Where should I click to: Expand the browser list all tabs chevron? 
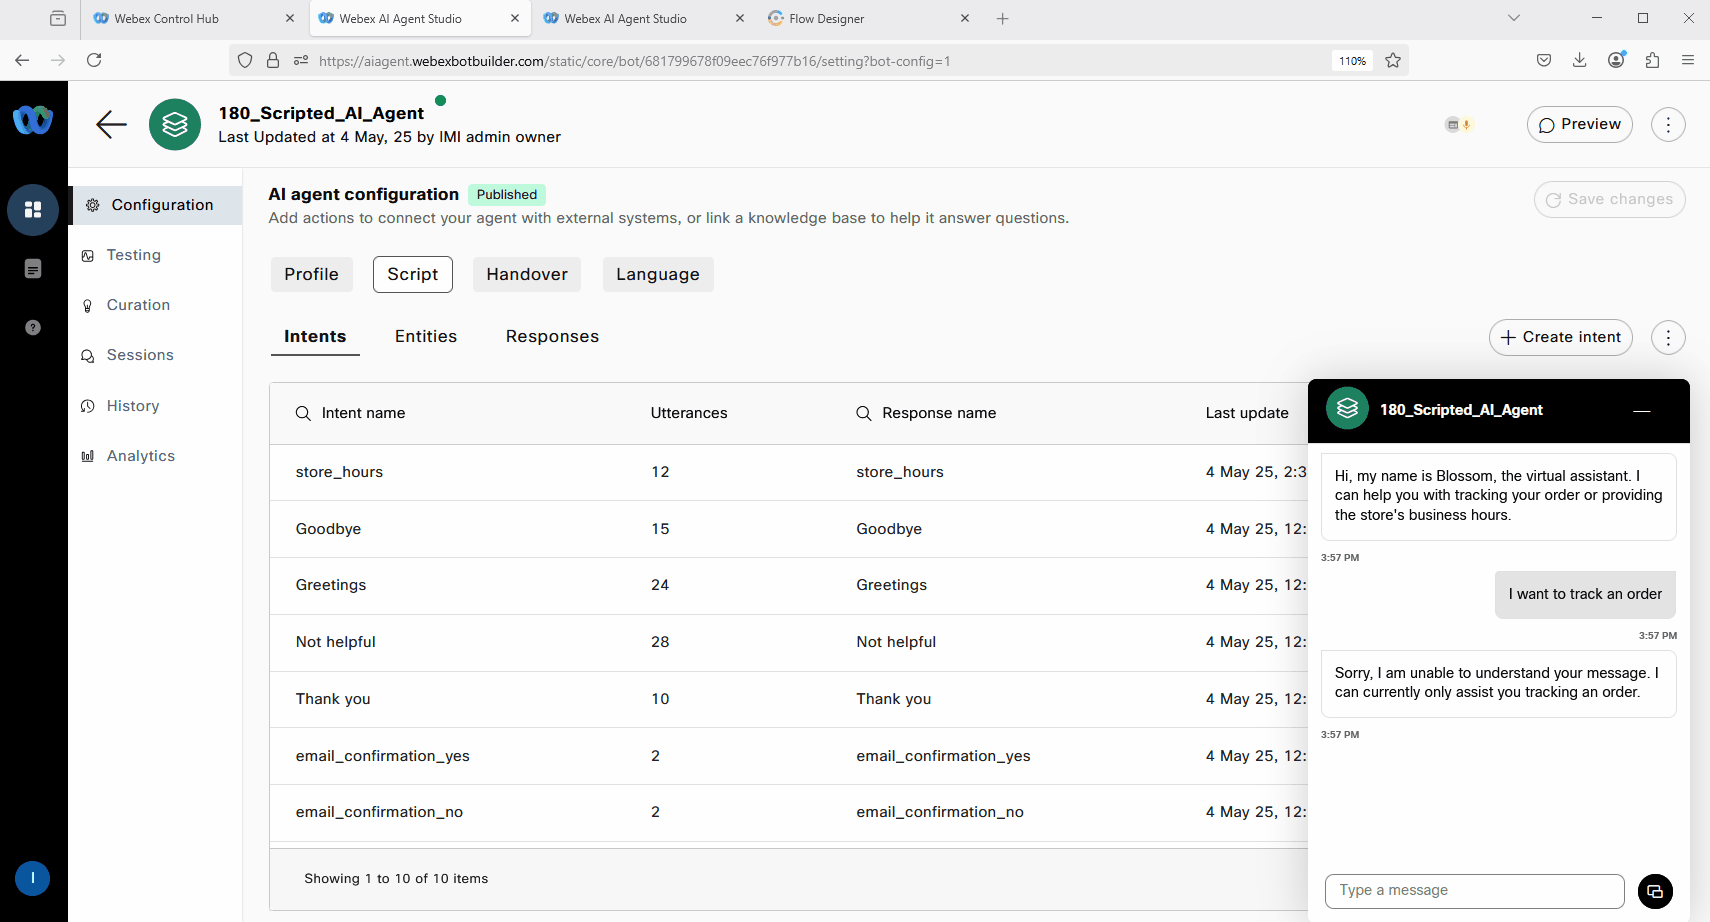(1513, 18)
